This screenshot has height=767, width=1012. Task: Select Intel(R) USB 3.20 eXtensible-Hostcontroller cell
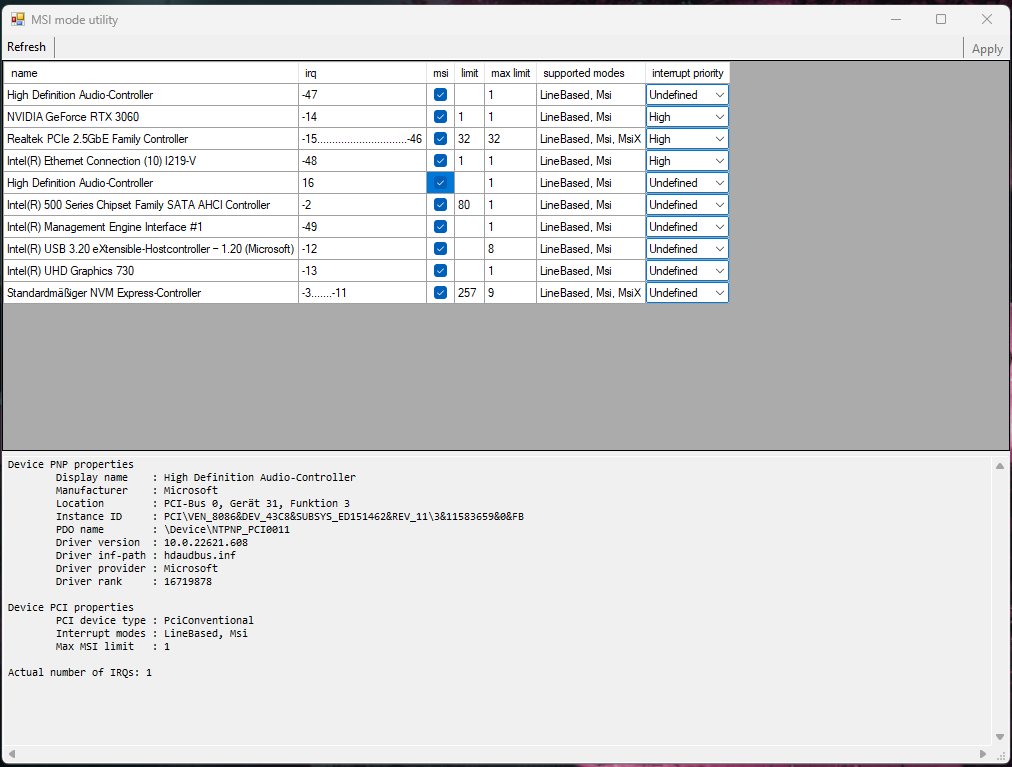pyautogui.click(x=151, y=249)
